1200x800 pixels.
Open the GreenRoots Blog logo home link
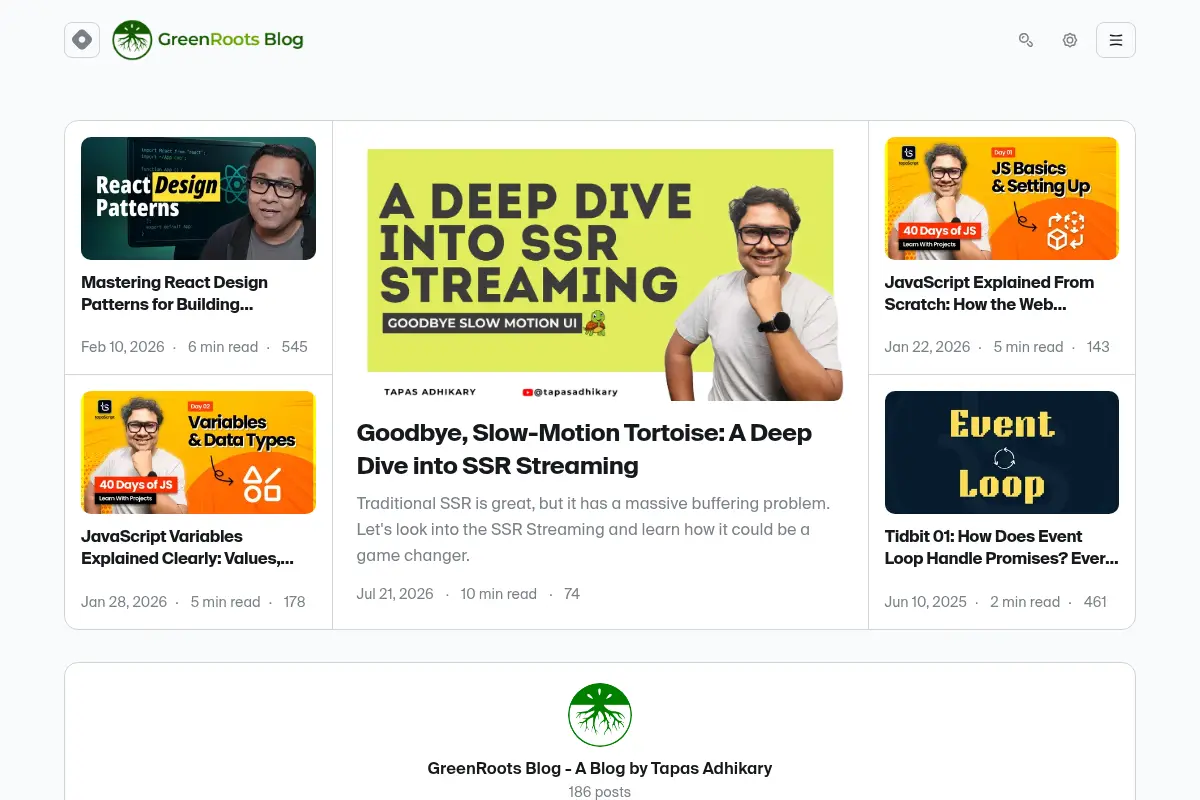coord(208,40)
